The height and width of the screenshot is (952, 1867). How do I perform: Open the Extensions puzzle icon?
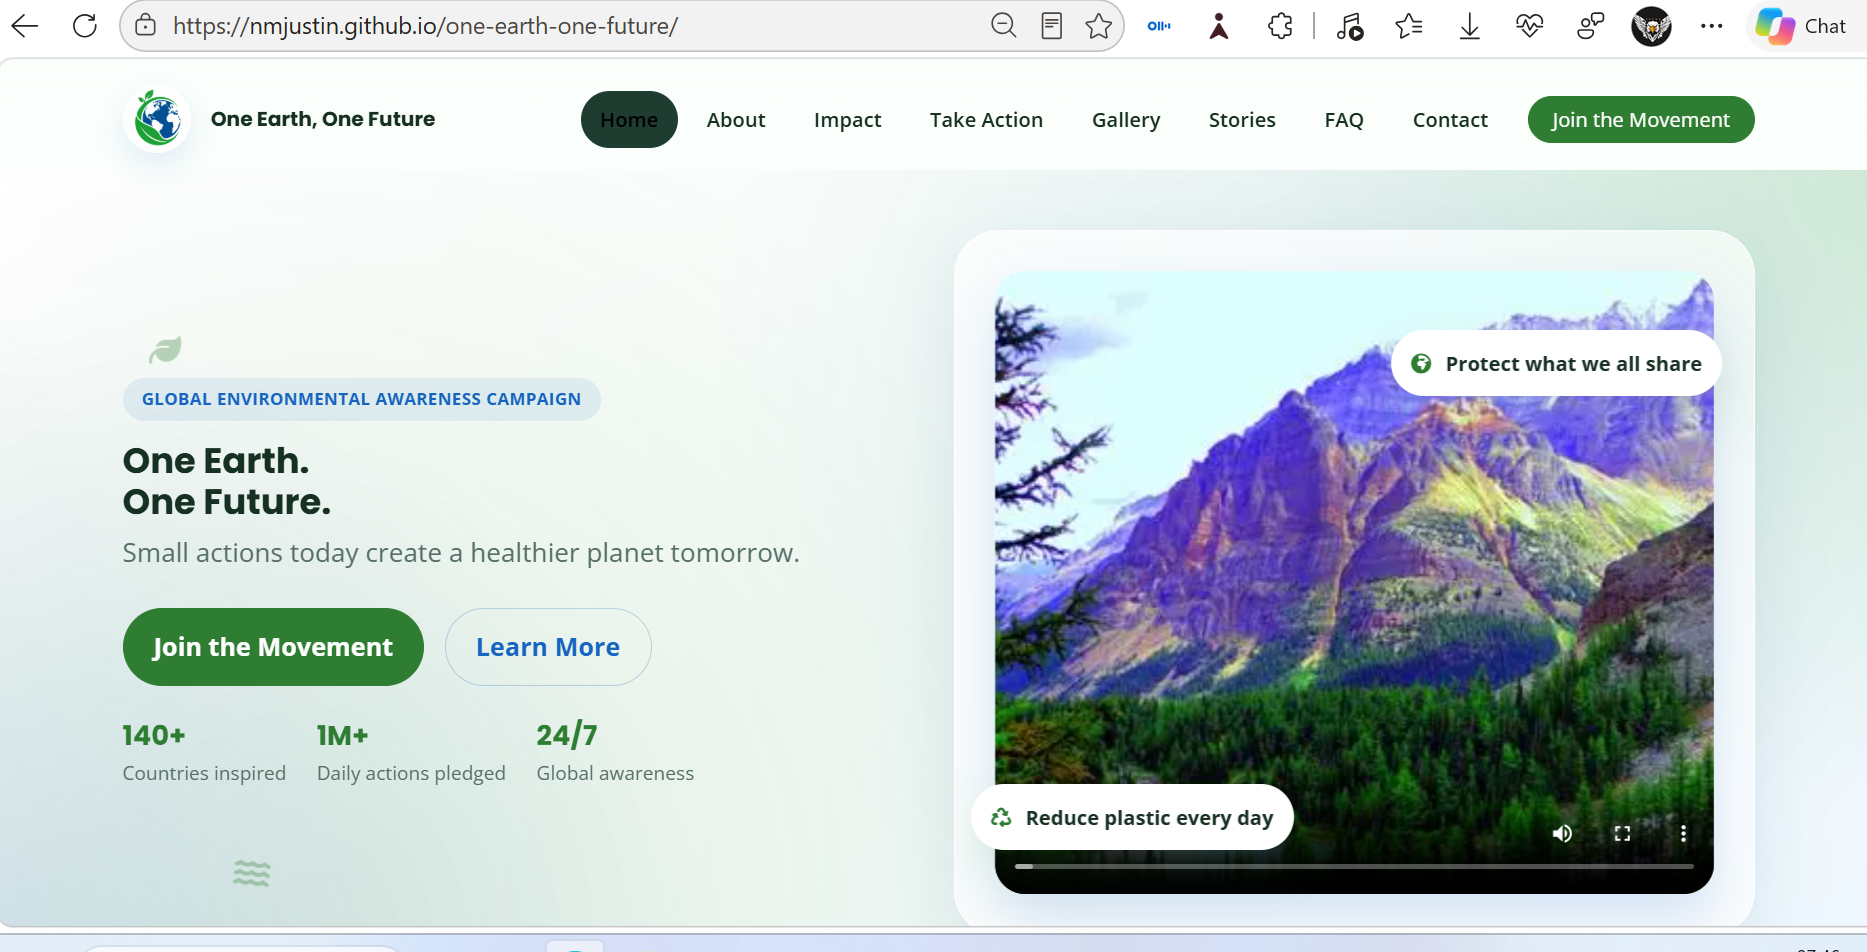(1280, 26)
